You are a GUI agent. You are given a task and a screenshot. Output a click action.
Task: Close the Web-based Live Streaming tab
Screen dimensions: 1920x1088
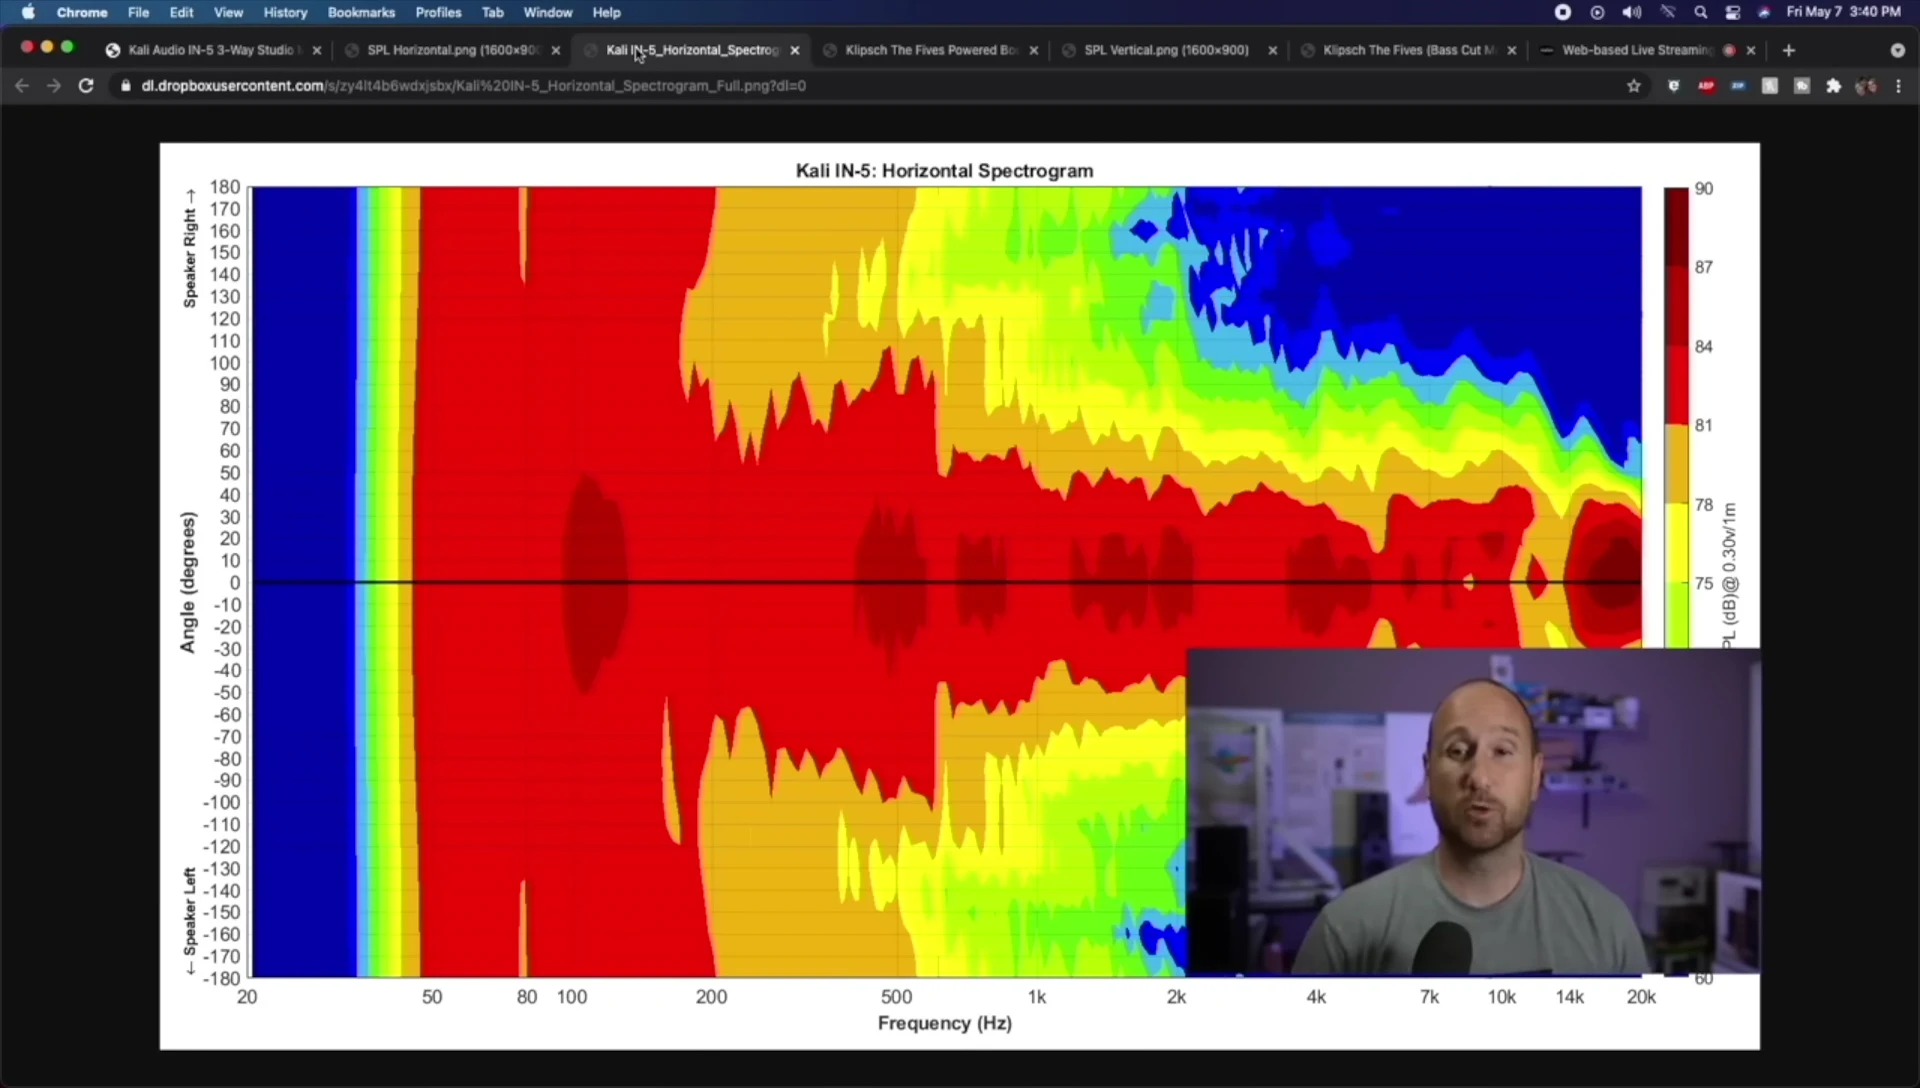point(1751,50)
